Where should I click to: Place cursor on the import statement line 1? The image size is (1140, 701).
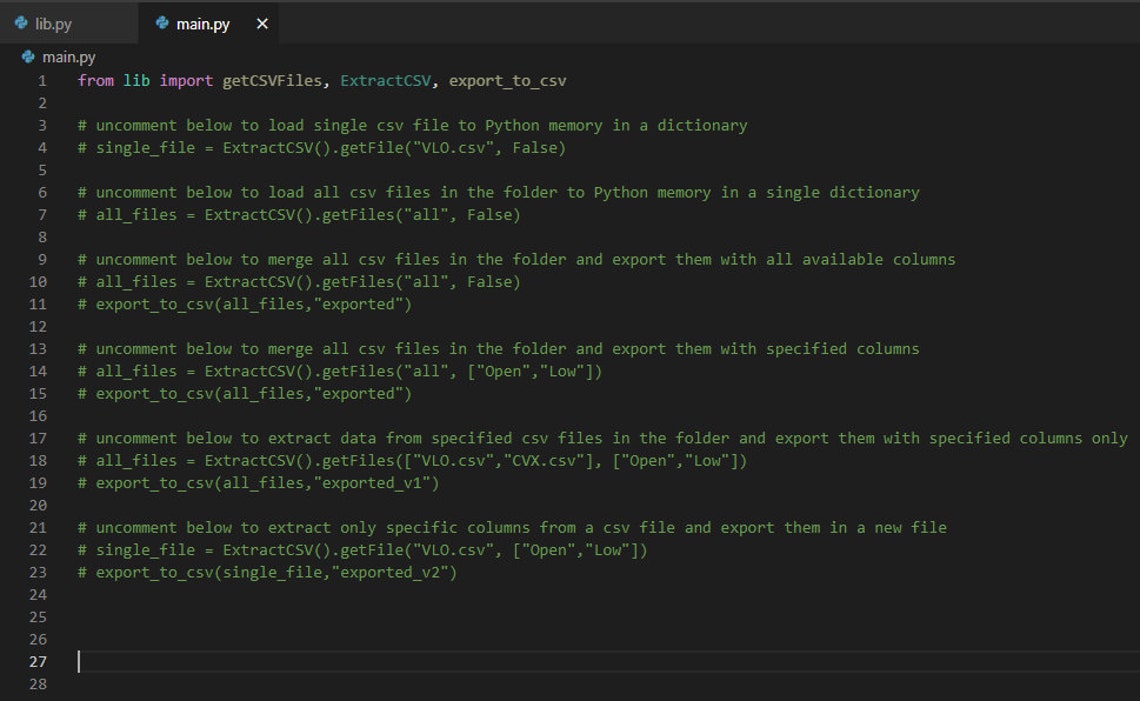click(300, 80)
